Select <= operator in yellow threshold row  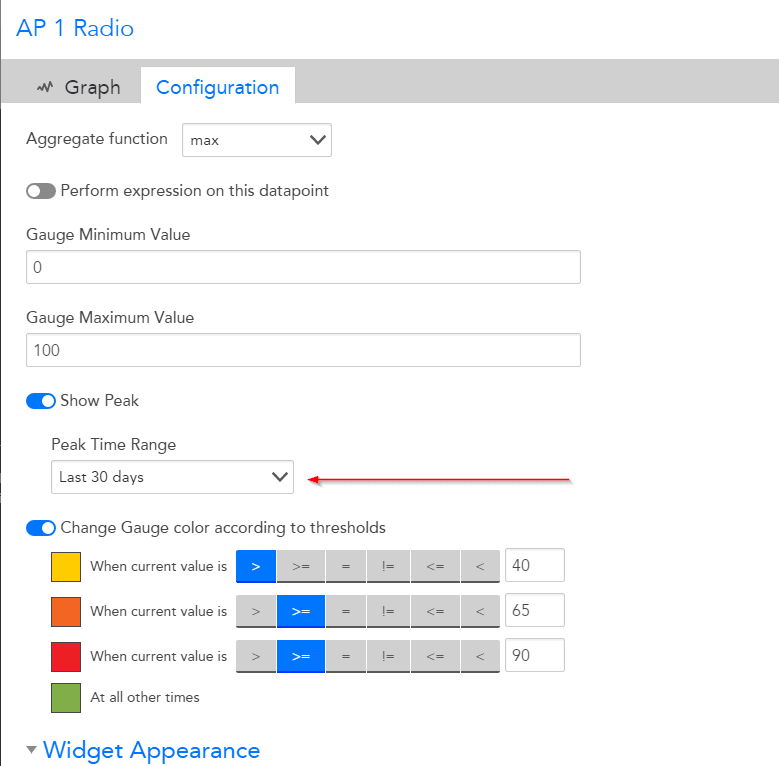point(435,566)
